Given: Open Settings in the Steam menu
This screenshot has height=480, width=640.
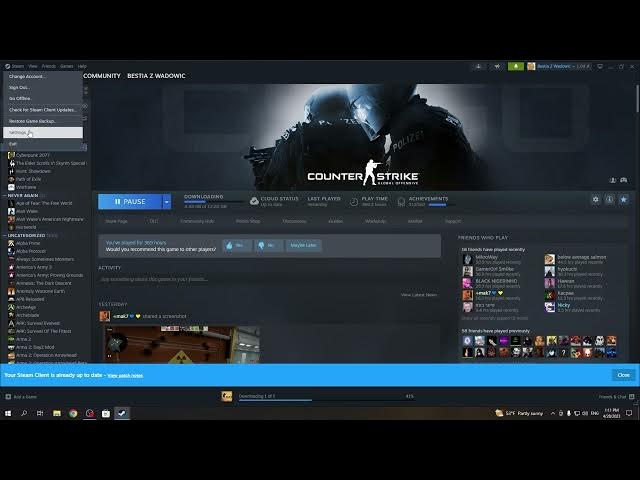Looking at the screenshot, I should [x=19, y=132].
